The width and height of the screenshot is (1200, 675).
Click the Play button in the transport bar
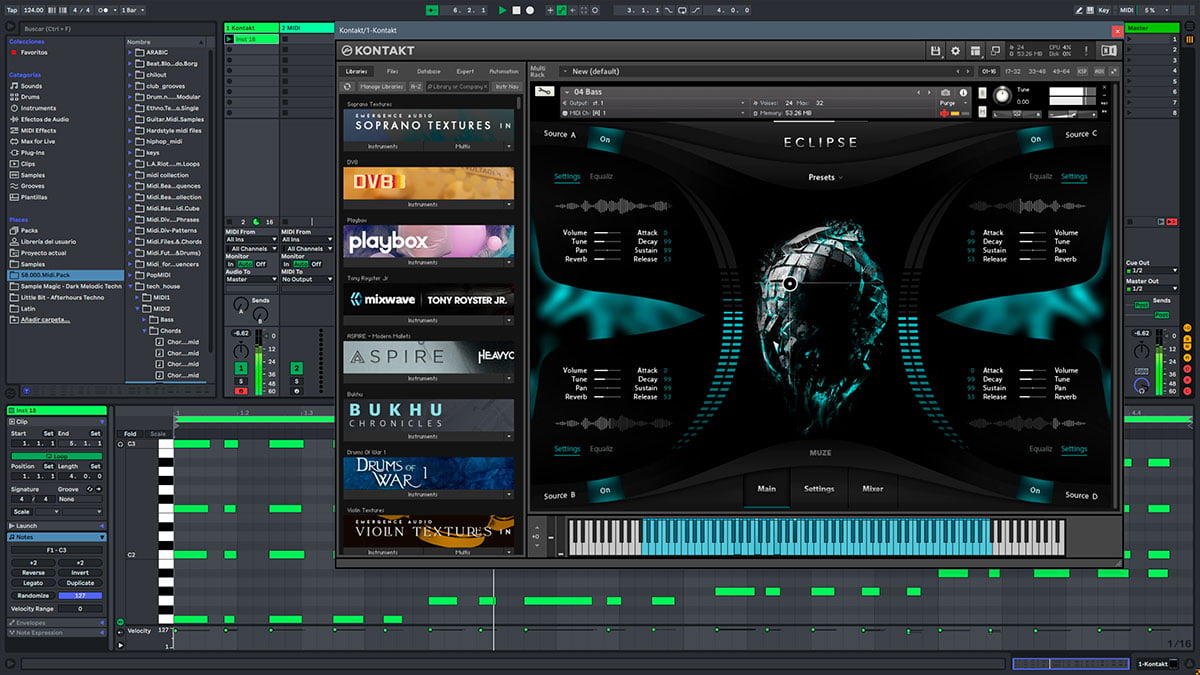pos(503,10)
